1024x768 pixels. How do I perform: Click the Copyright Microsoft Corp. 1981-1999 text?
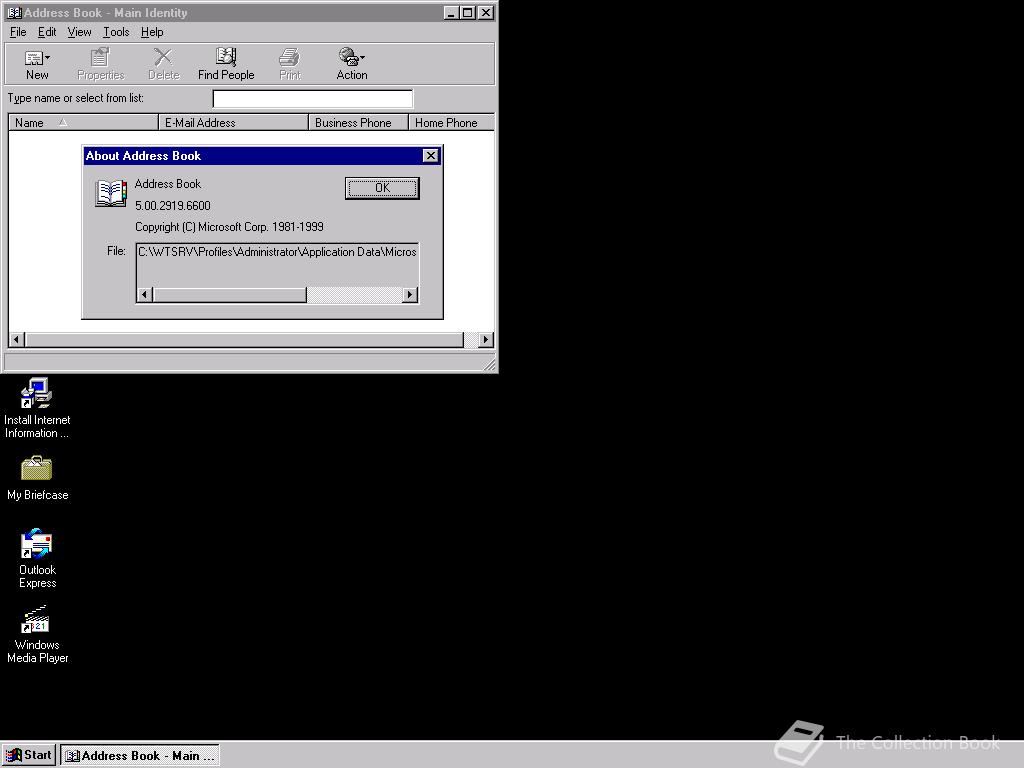[229, 227]
